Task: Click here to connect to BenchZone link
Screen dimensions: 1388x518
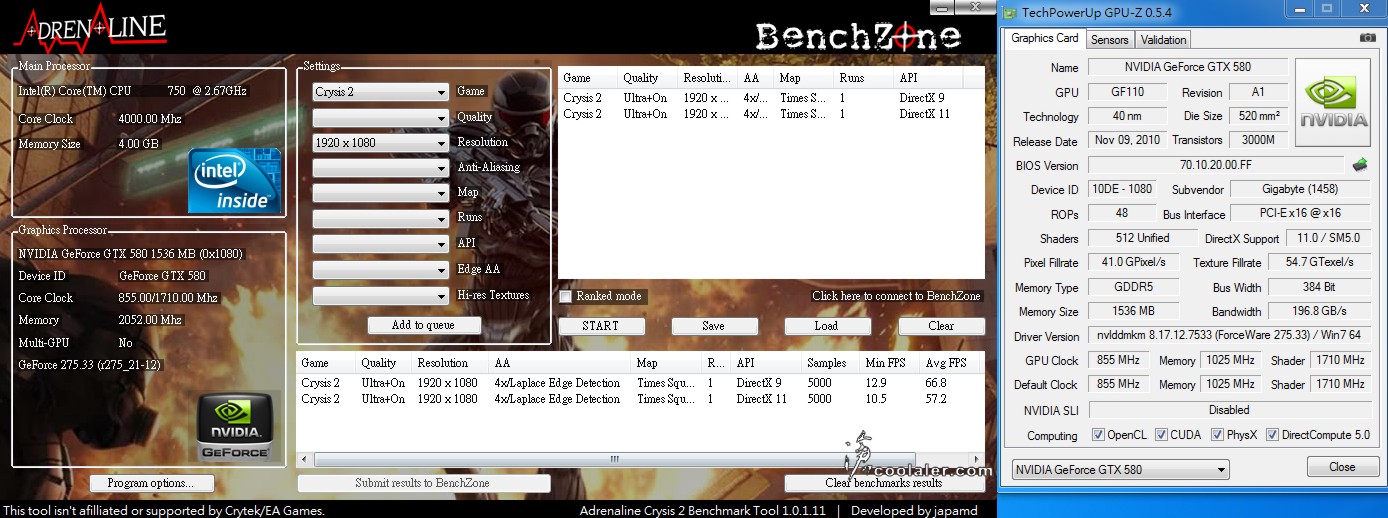Action: pyautogui.click(x=897, y=296)
